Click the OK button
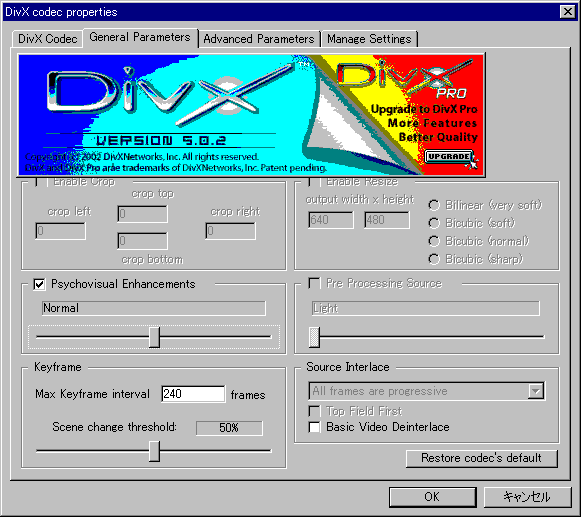The image size is (581, 517). tap(432, 497)
